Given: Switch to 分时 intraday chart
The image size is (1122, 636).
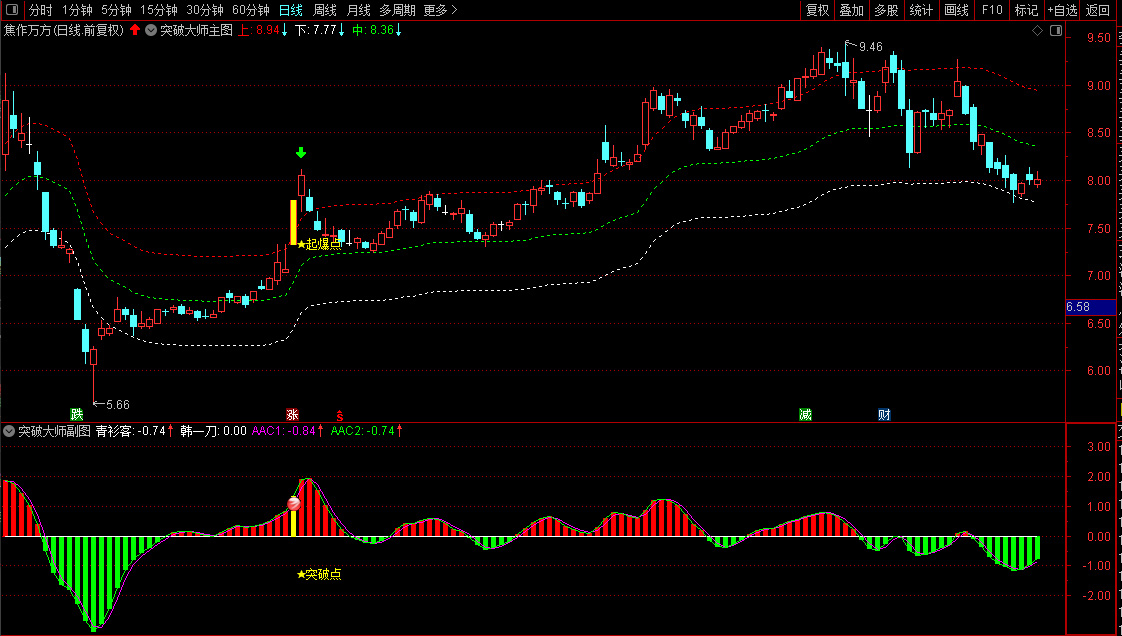Looking at the screenshot, I should tap(40, 10).
